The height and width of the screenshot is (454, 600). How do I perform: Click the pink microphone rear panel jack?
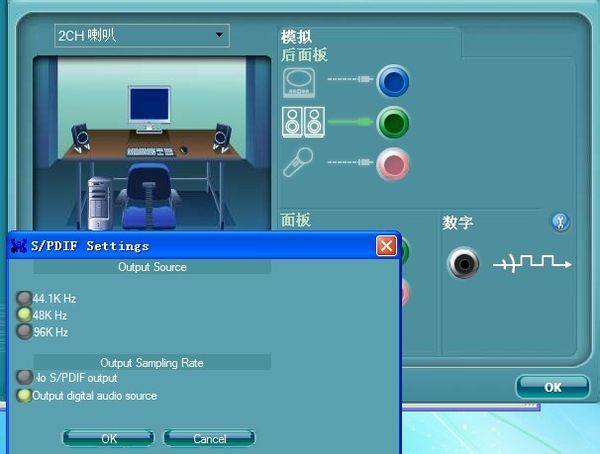pos(393,164)
